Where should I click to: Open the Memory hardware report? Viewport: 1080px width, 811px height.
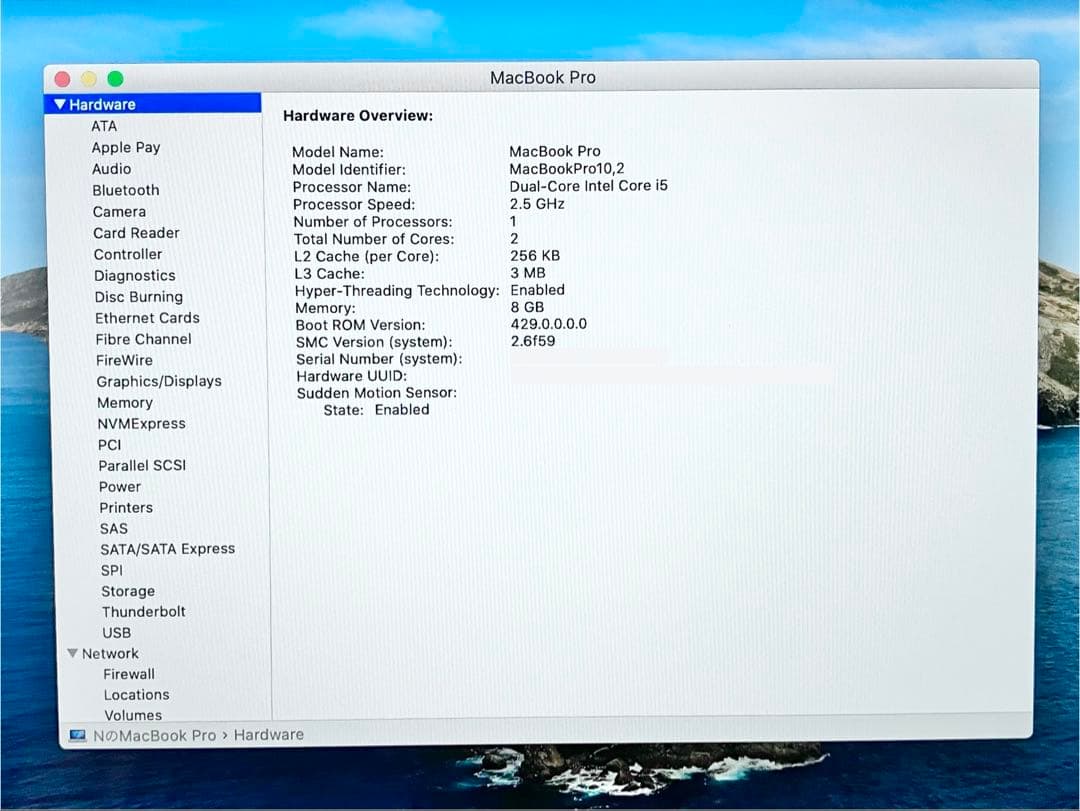click(x=124, y=402)
